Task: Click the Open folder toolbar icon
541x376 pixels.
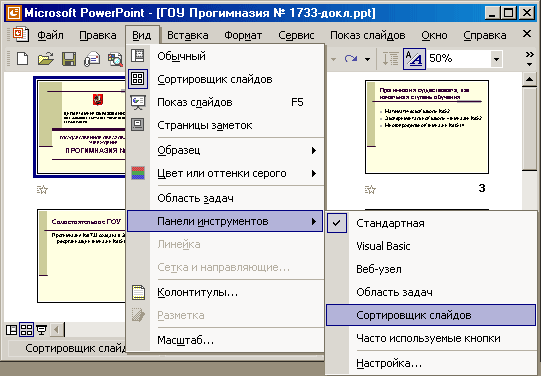Action: [x=46, y=59]
